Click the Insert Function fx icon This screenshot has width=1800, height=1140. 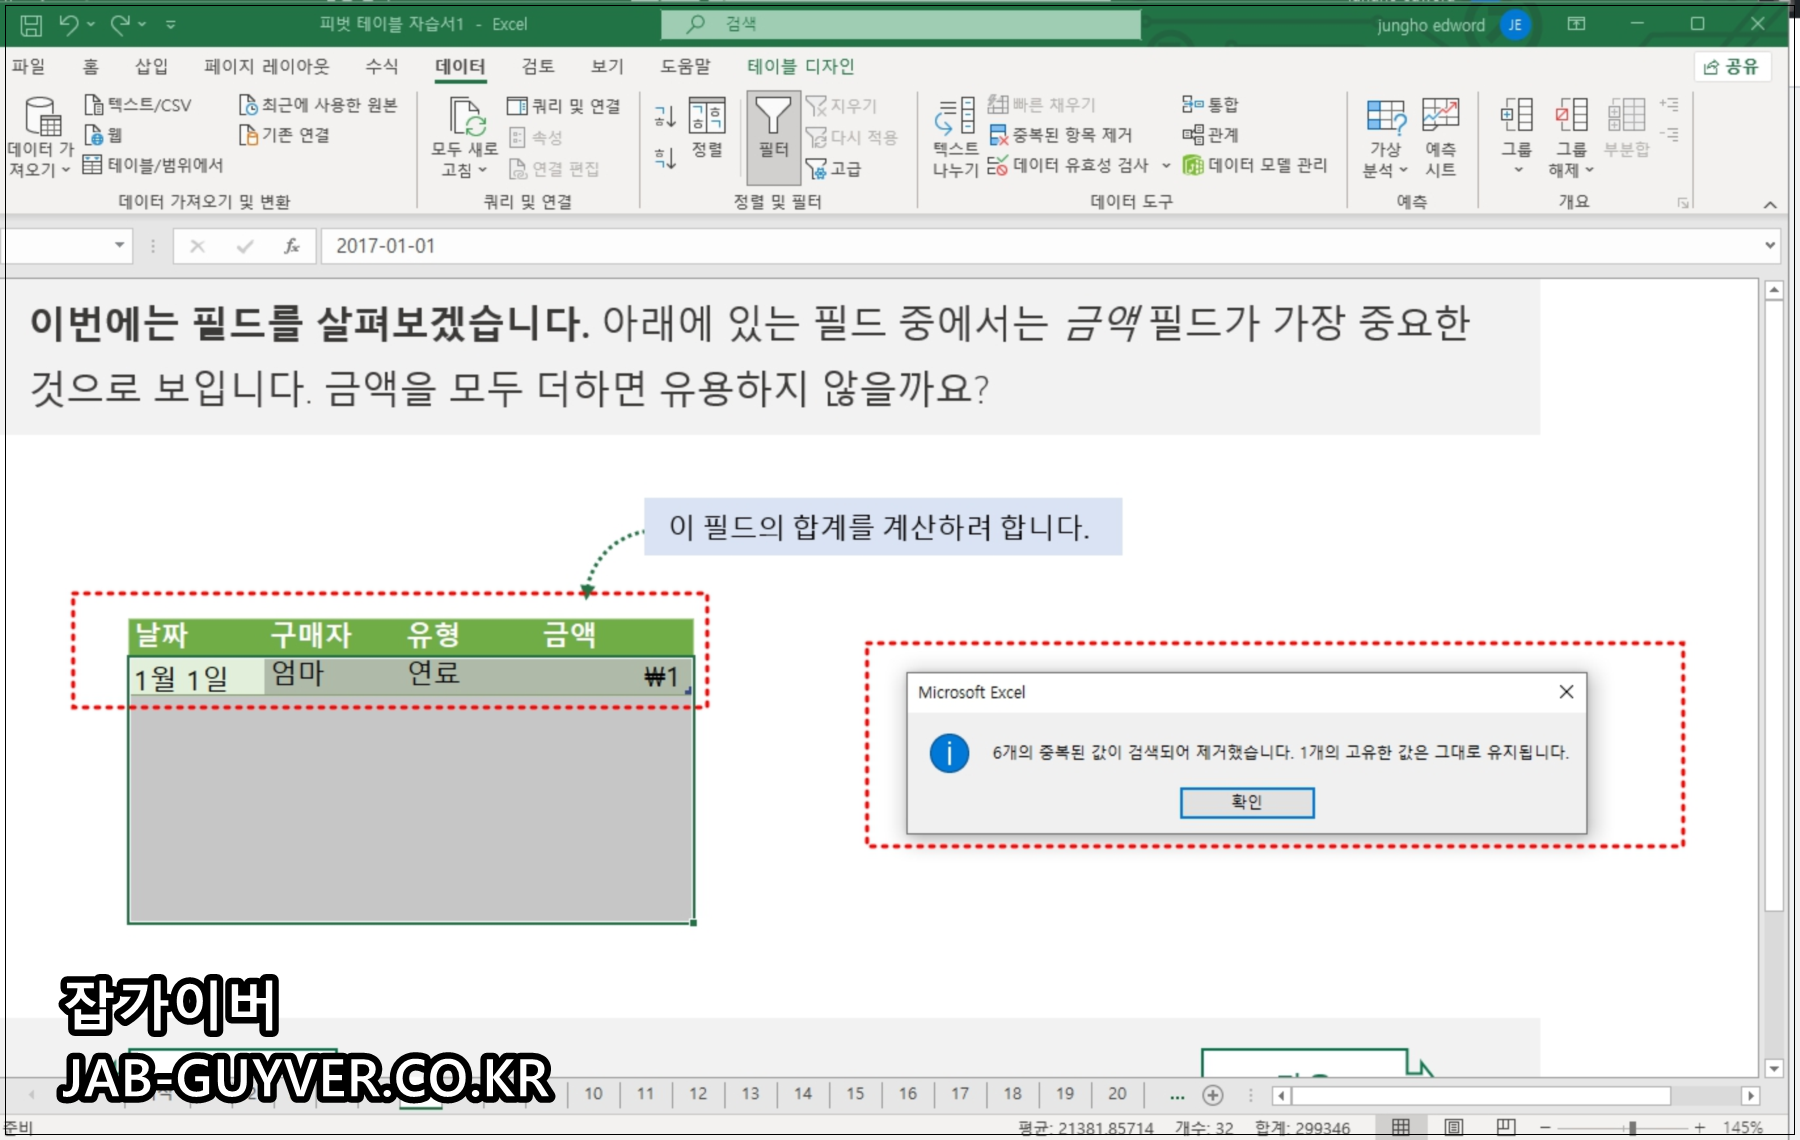[x=291, y=246]
